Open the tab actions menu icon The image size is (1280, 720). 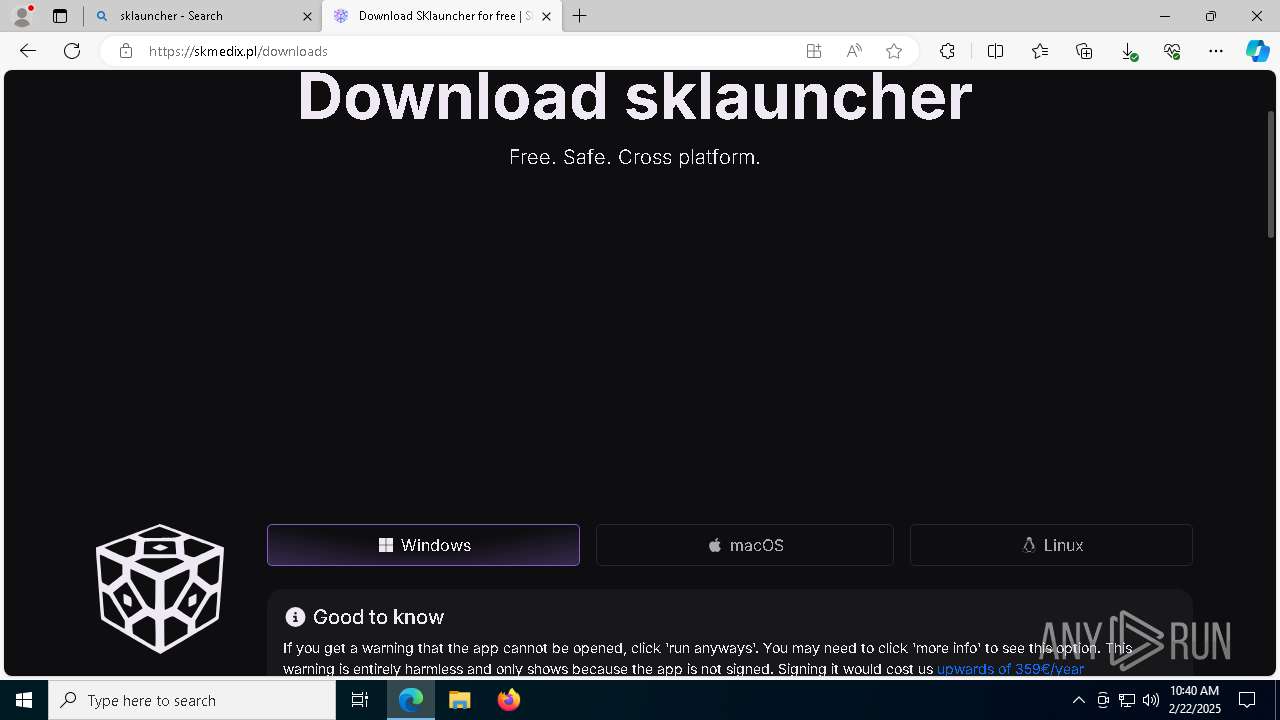tap(60, 16)
